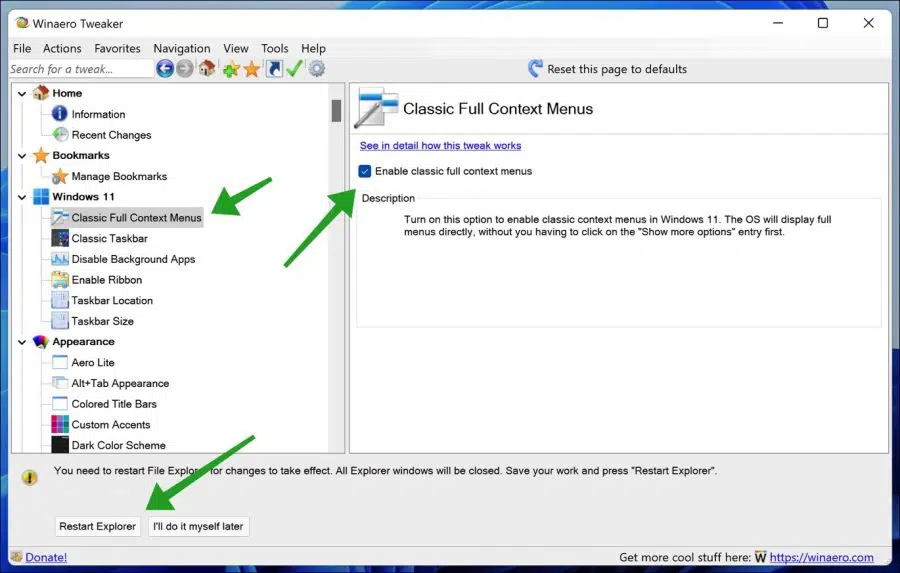Open the File menu
Screen dimensions: 900x573
(22, 48)
